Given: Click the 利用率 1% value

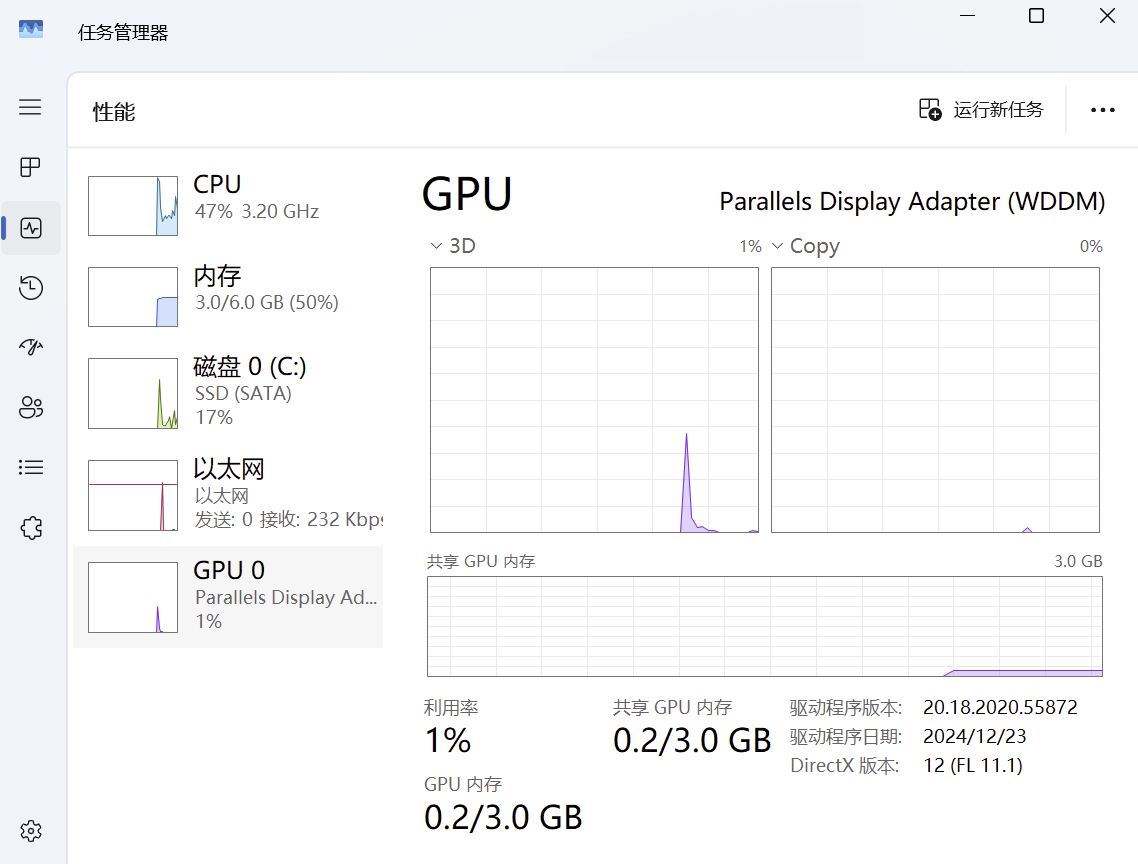Looking at the screenshot, I should tap(448, 741).
